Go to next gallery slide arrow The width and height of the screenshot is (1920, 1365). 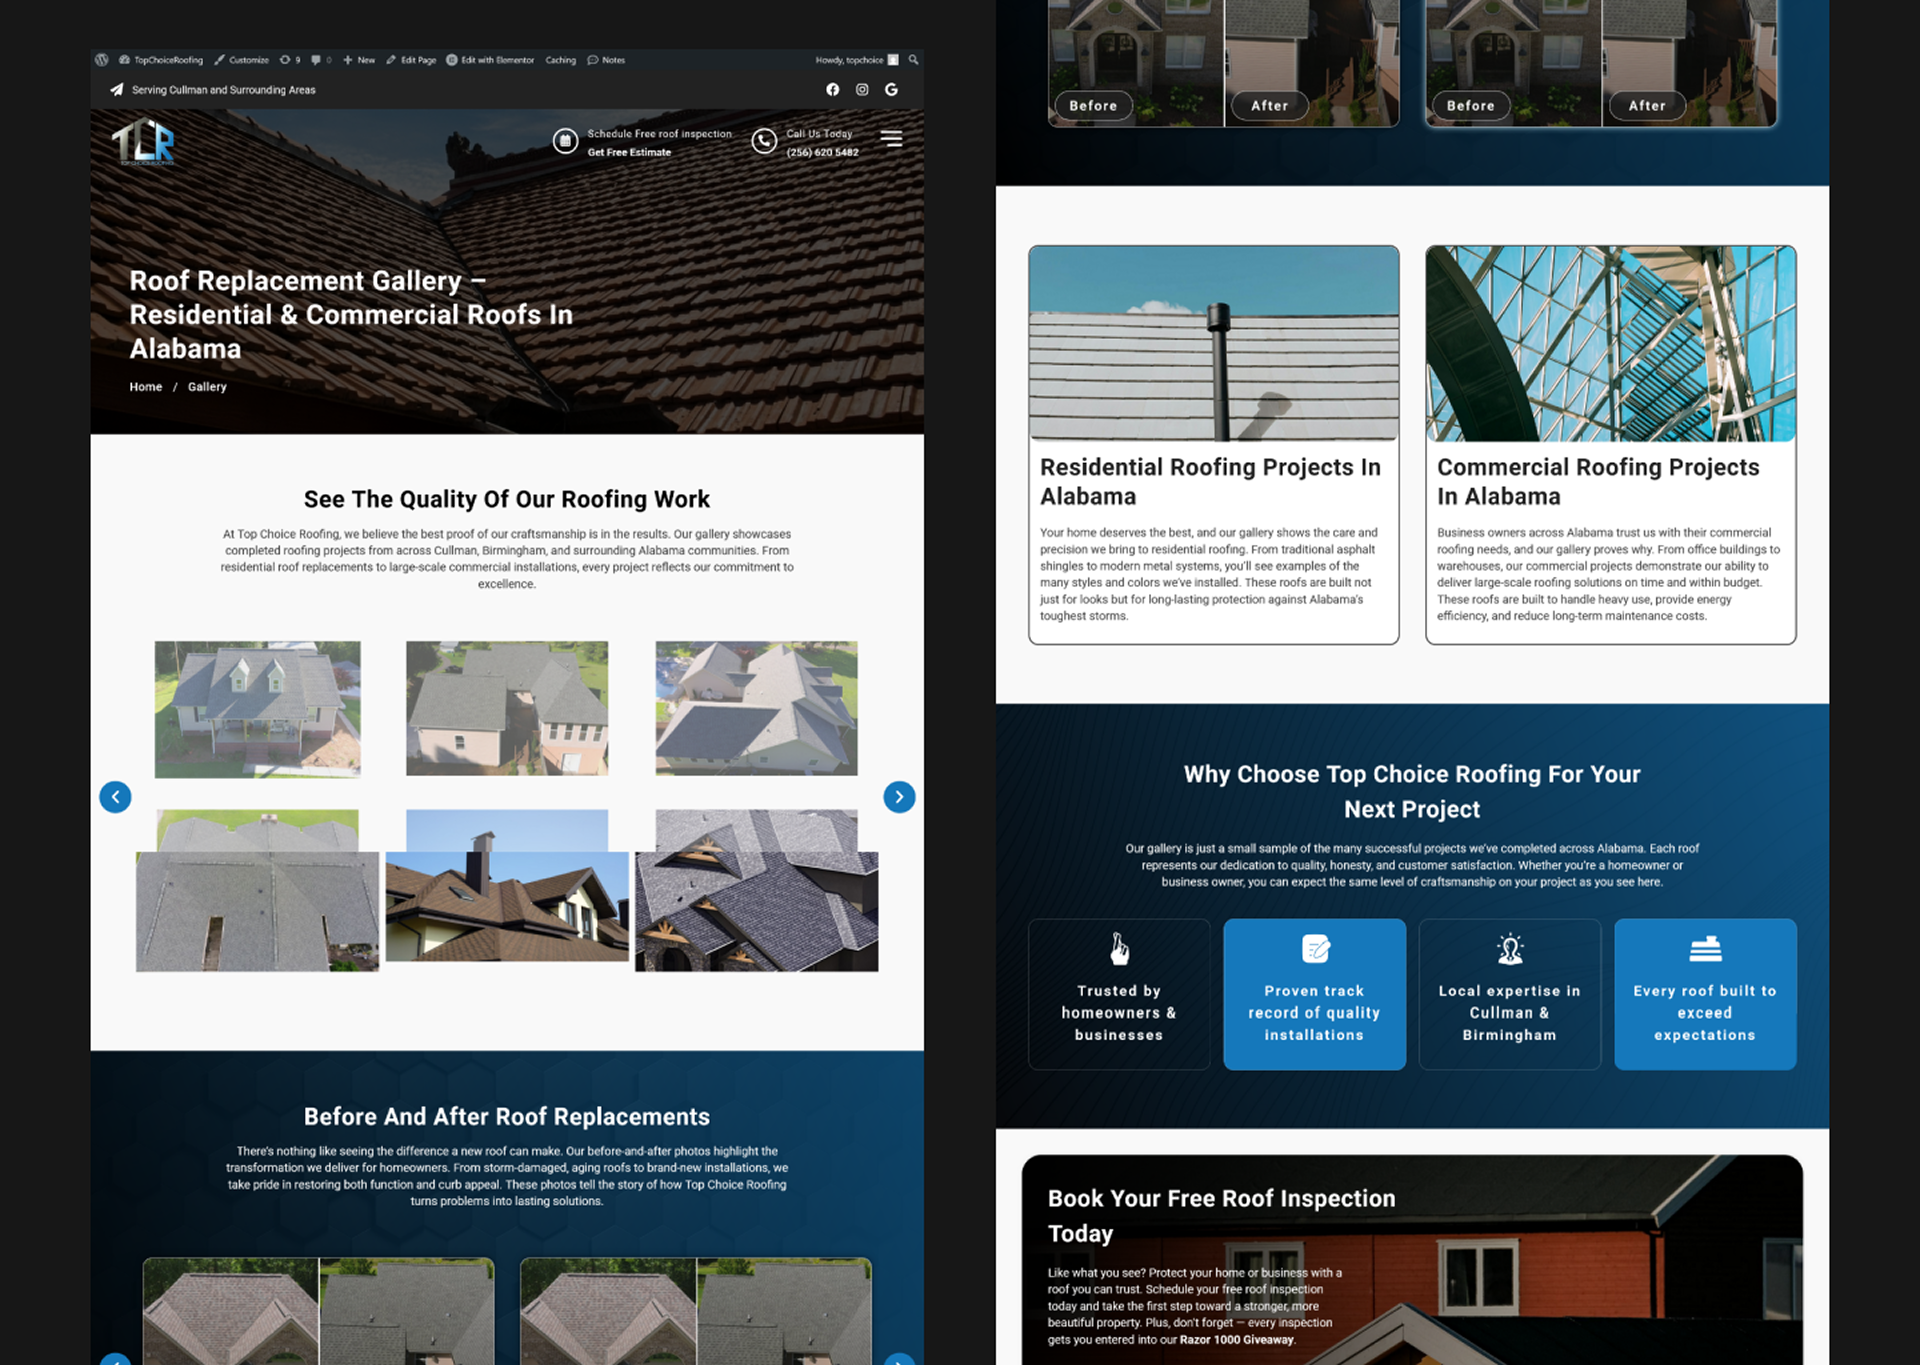[x=899, y=797]
